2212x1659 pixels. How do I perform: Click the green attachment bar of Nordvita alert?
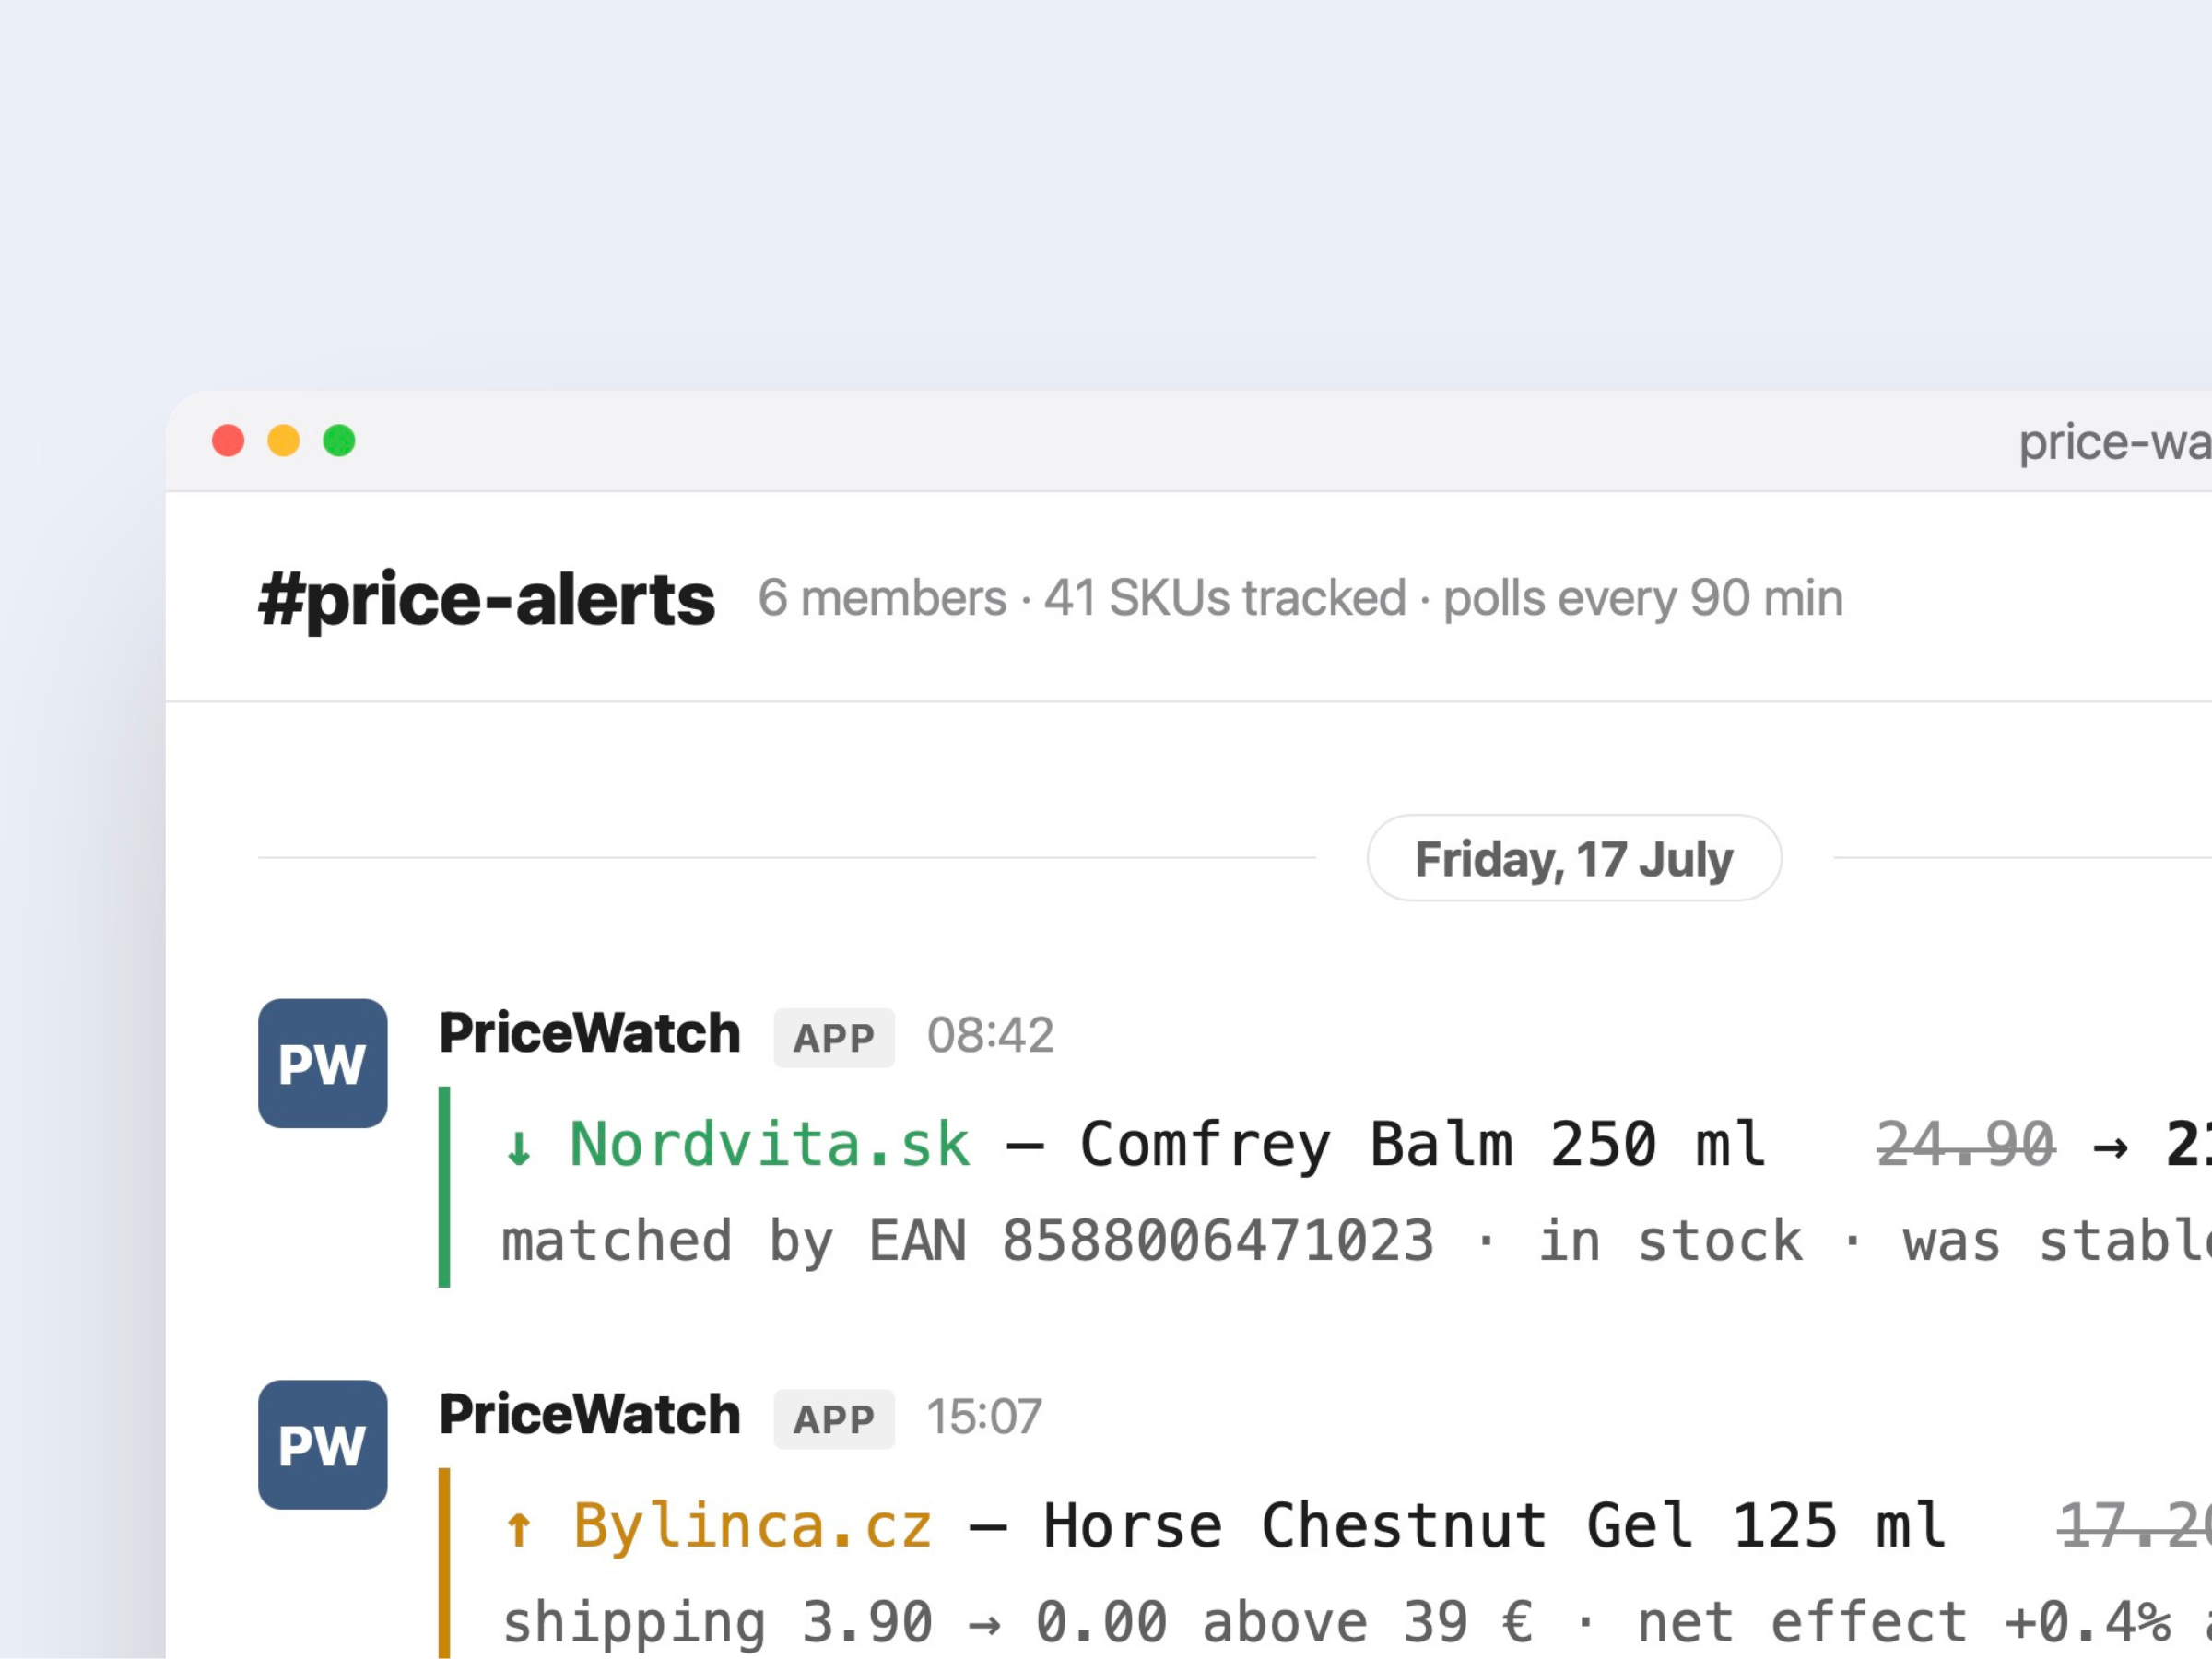pos(444,1186)
